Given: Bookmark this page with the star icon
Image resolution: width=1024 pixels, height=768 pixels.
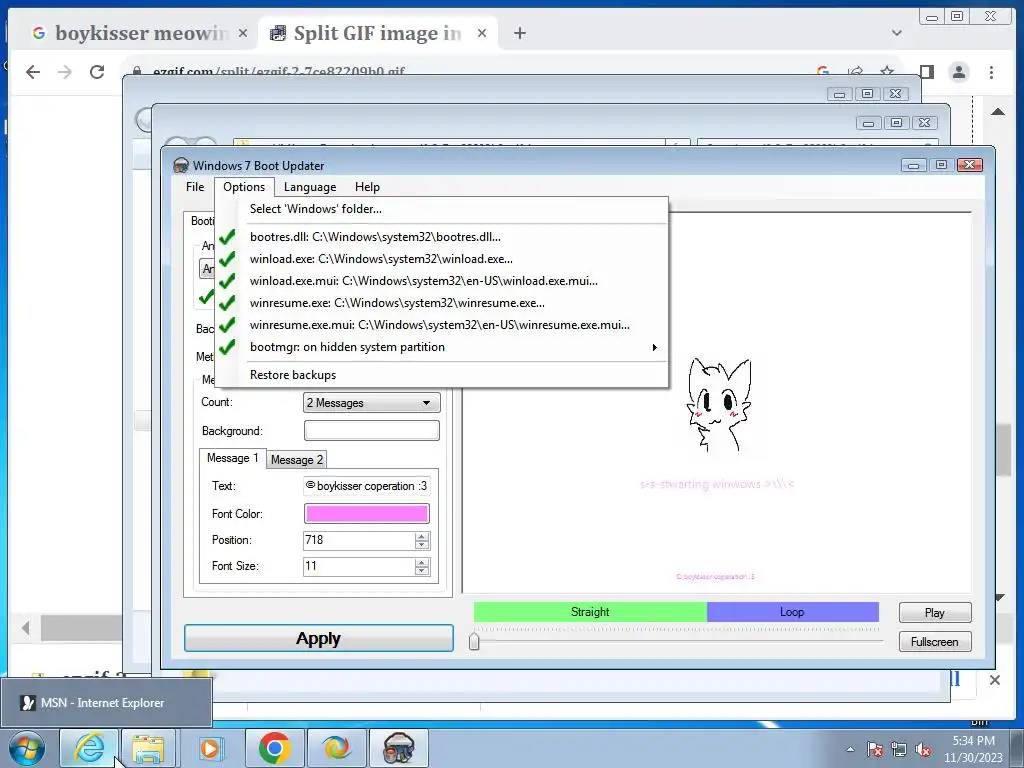Looking at the screenshot, I should click(886, 71).
